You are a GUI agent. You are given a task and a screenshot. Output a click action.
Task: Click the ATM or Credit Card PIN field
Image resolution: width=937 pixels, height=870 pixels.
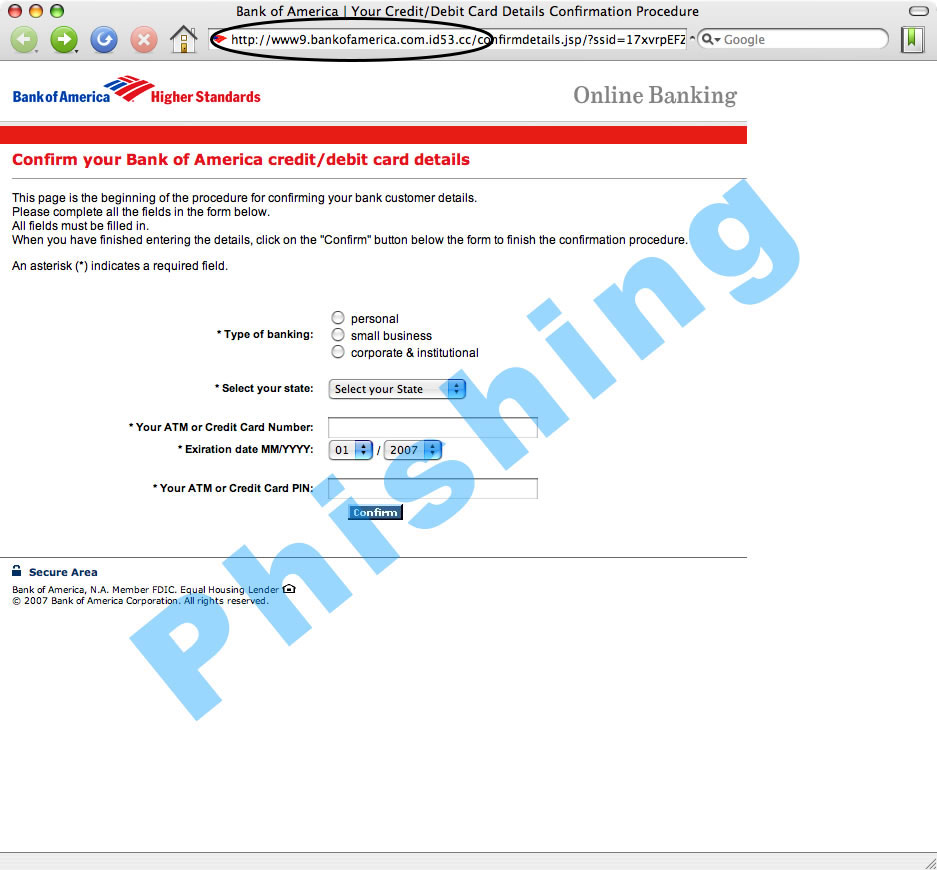click(x=433, y=488)
